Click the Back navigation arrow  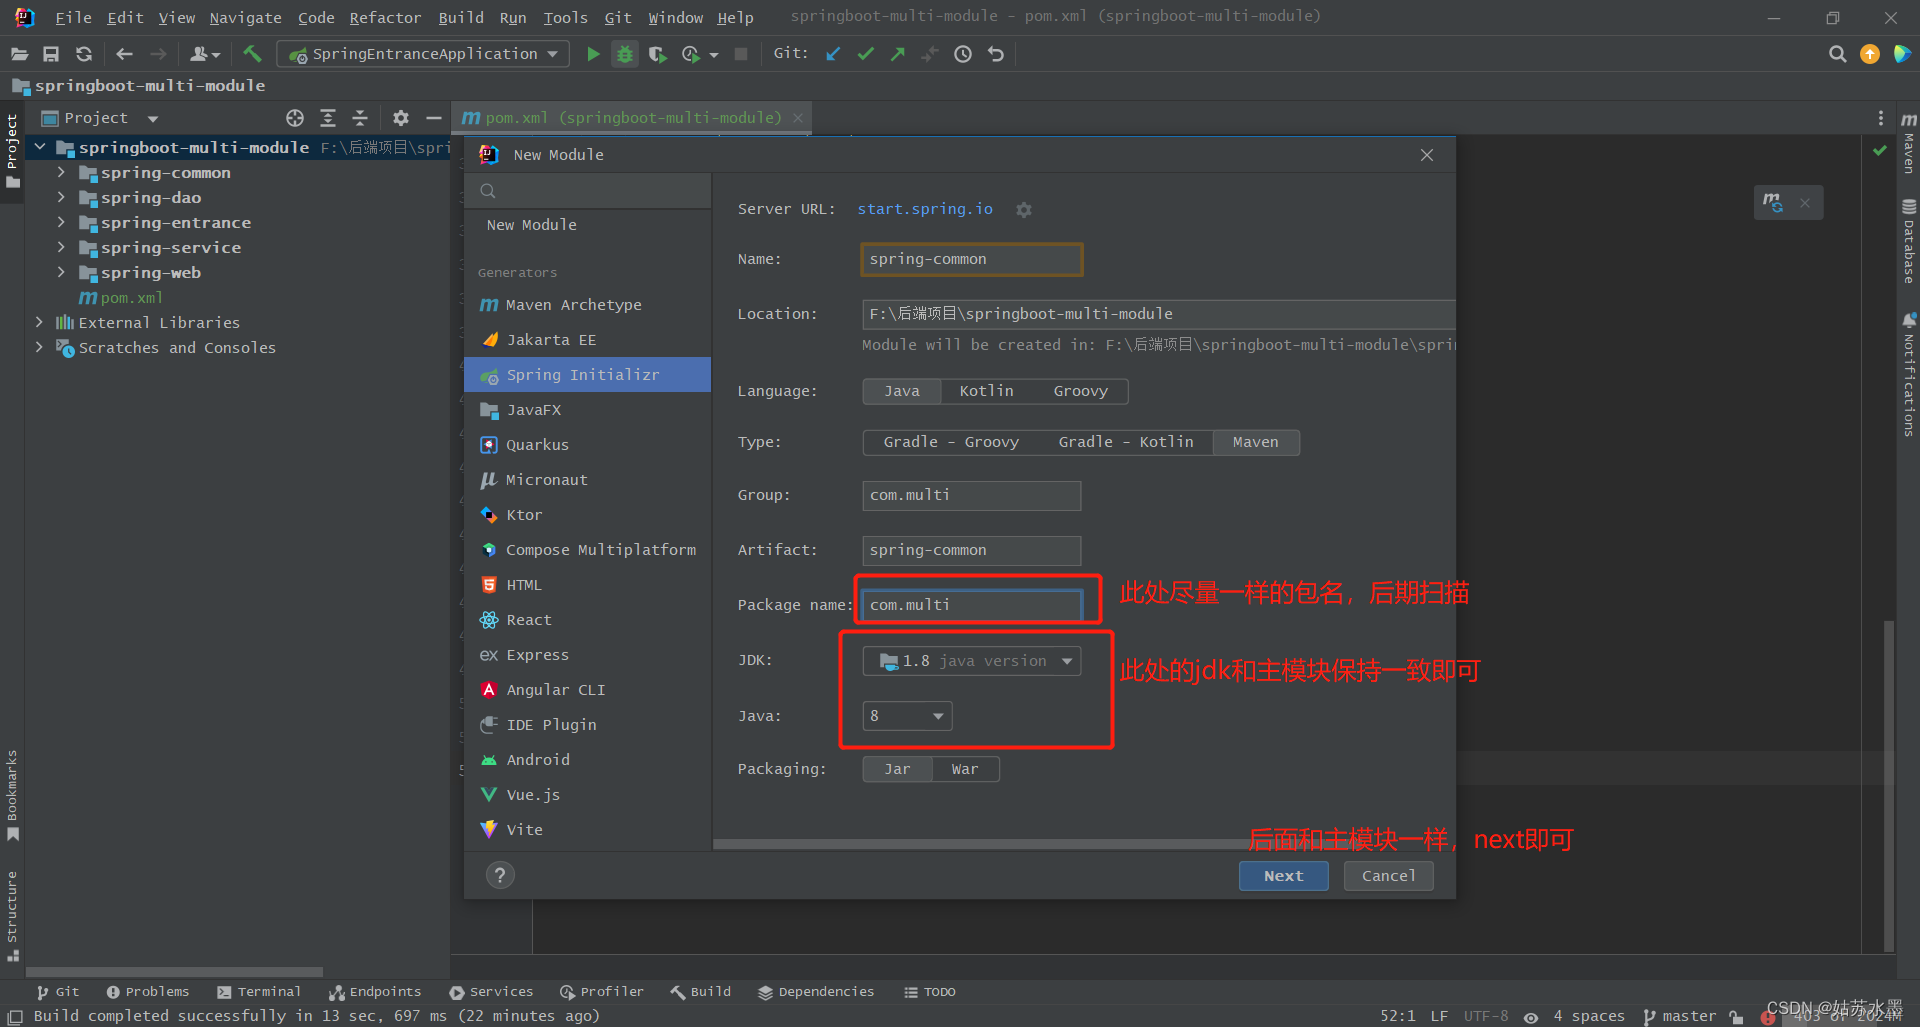point(125,54)
